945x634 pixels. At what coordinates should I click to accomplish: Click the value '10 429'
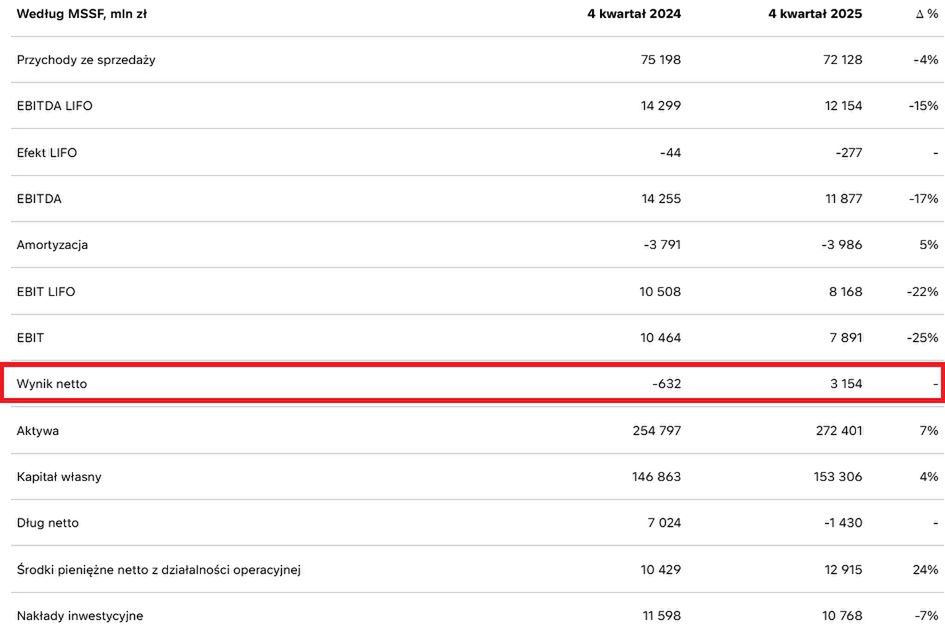661,570
